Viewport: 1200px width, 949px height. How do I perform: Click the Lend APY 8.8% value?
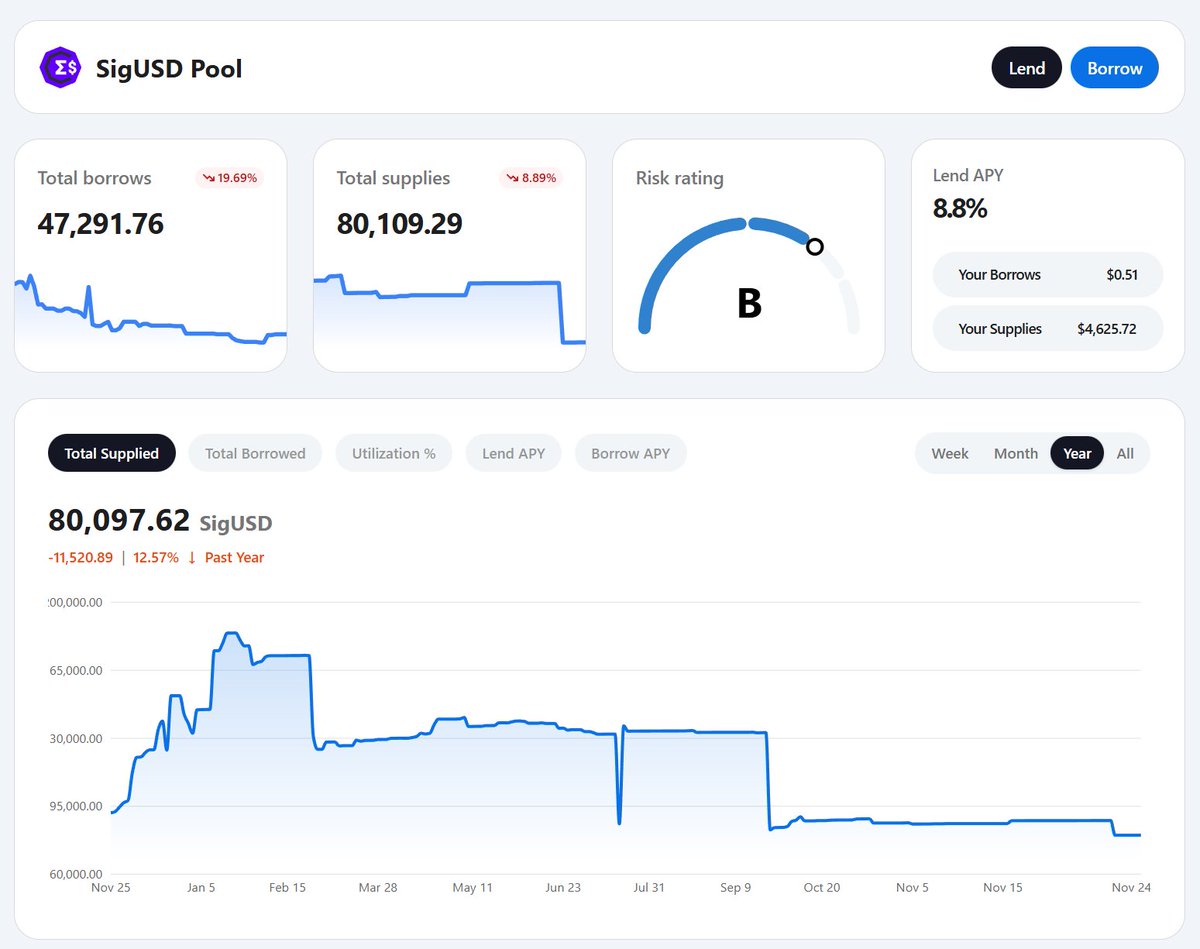point(960,209)
